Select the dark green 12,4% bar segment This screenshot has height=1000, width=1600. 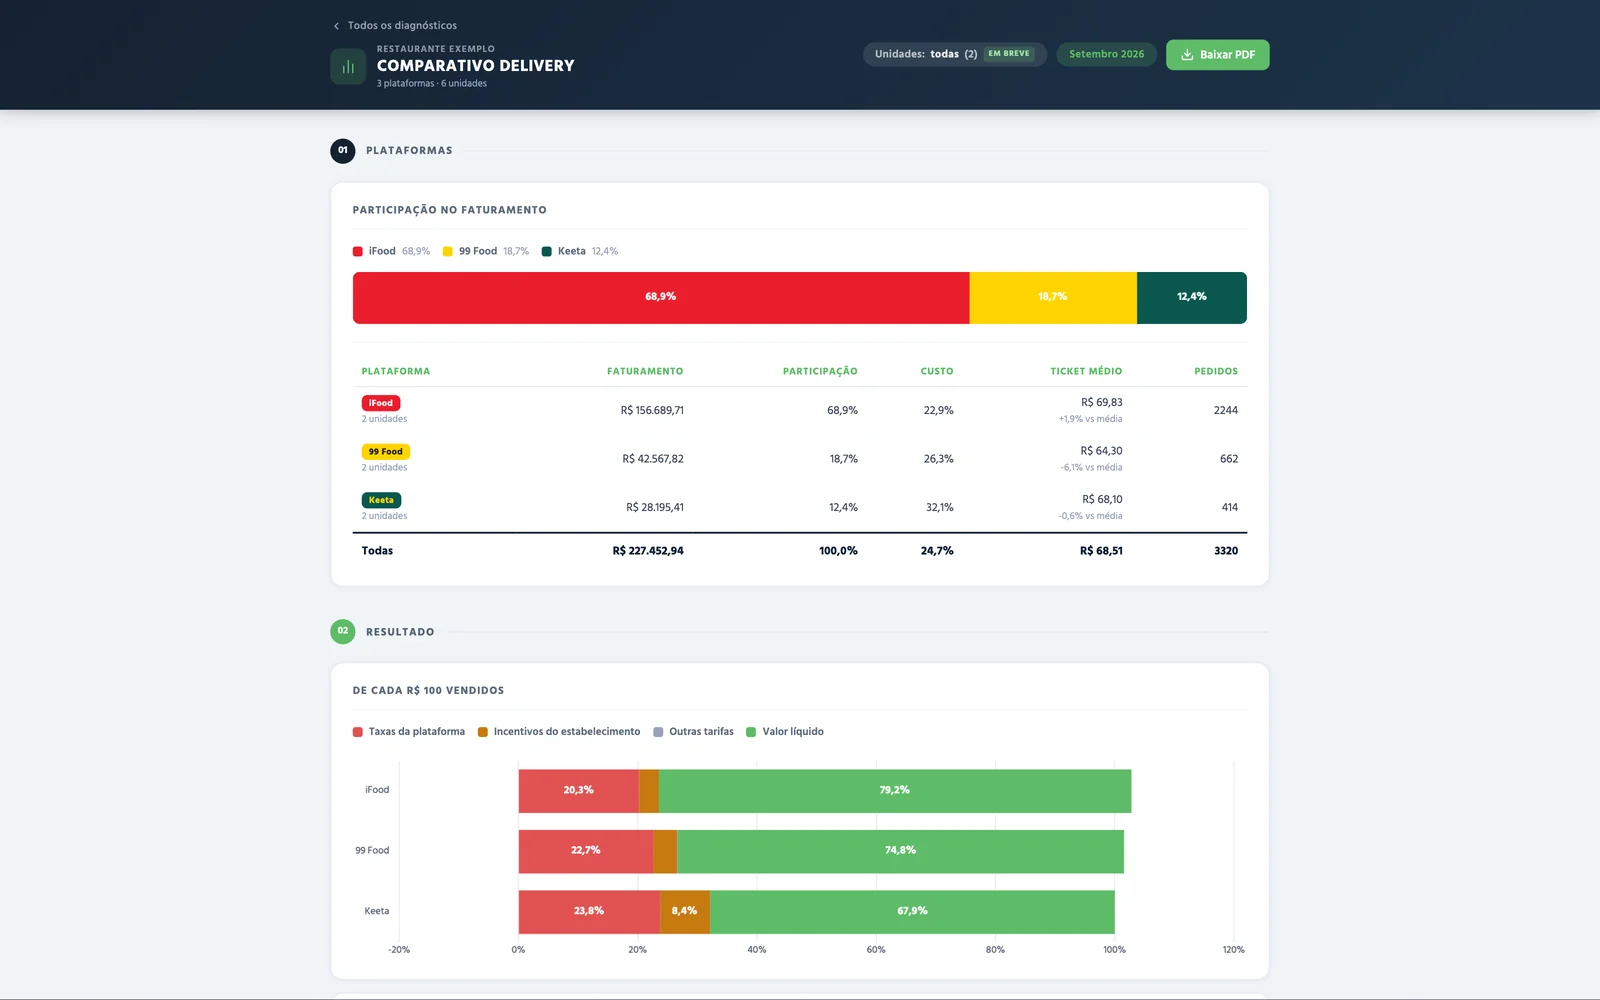1192,298
